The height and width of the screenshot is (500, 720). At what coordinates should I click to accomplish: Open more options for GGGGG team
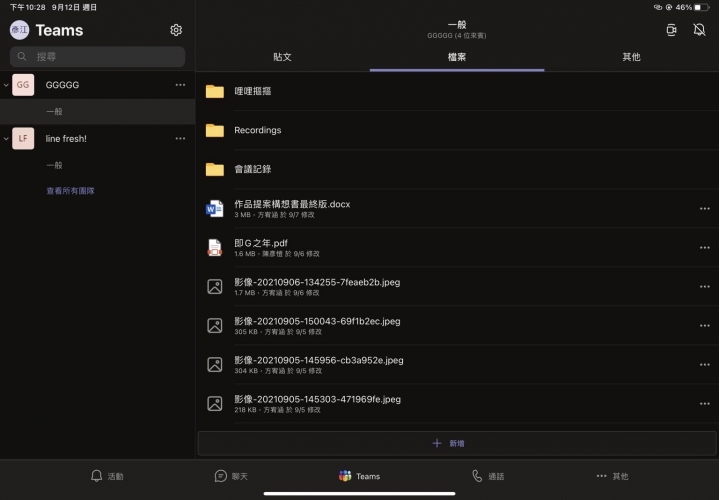tap(180, 85)
